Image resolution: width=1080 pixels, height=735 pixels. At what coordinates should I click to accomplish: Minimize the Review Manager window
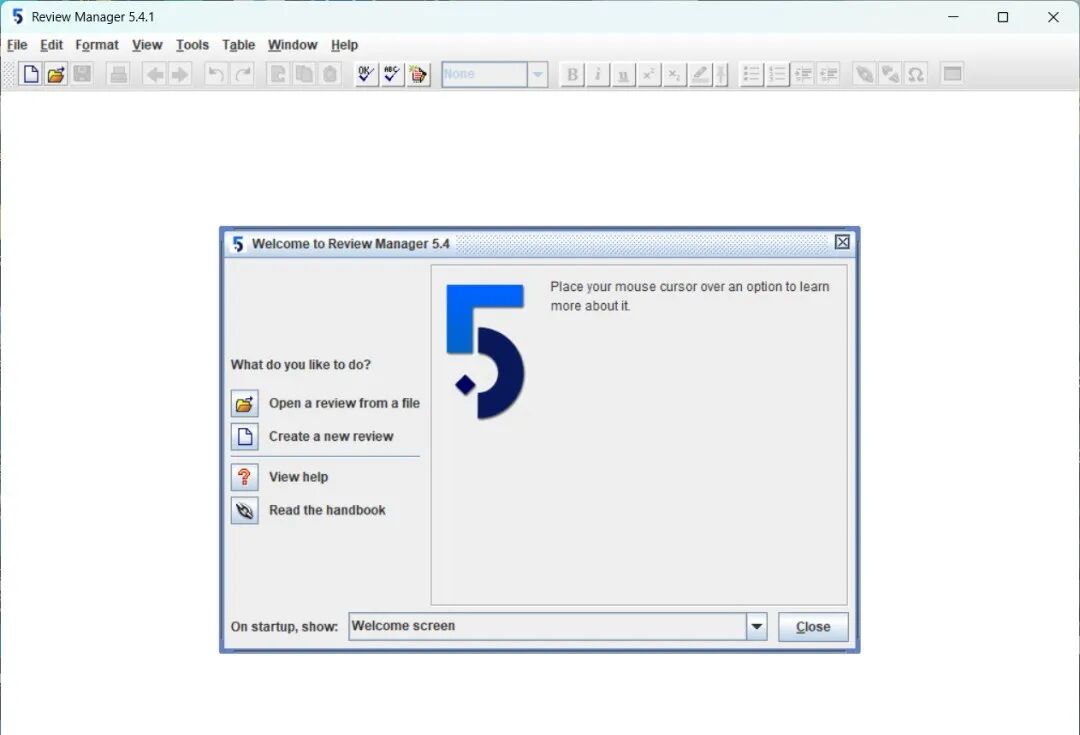point(953,17)
